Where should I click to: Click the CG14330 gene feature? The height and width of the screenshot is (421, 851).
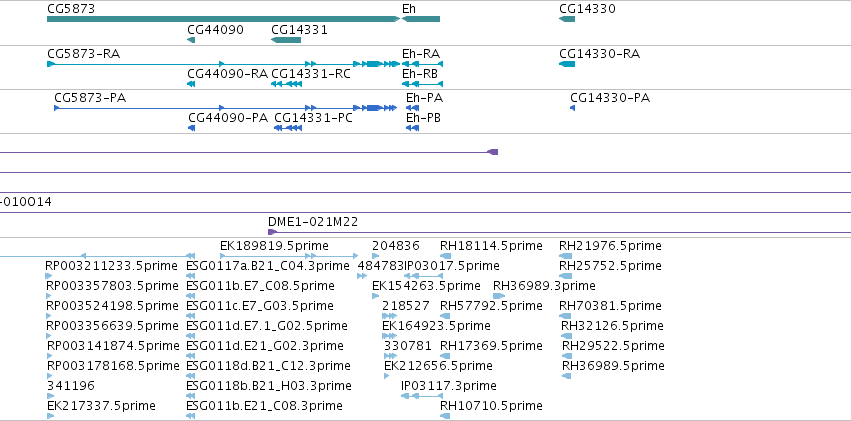pyautogui.click(x=567, y=19)
